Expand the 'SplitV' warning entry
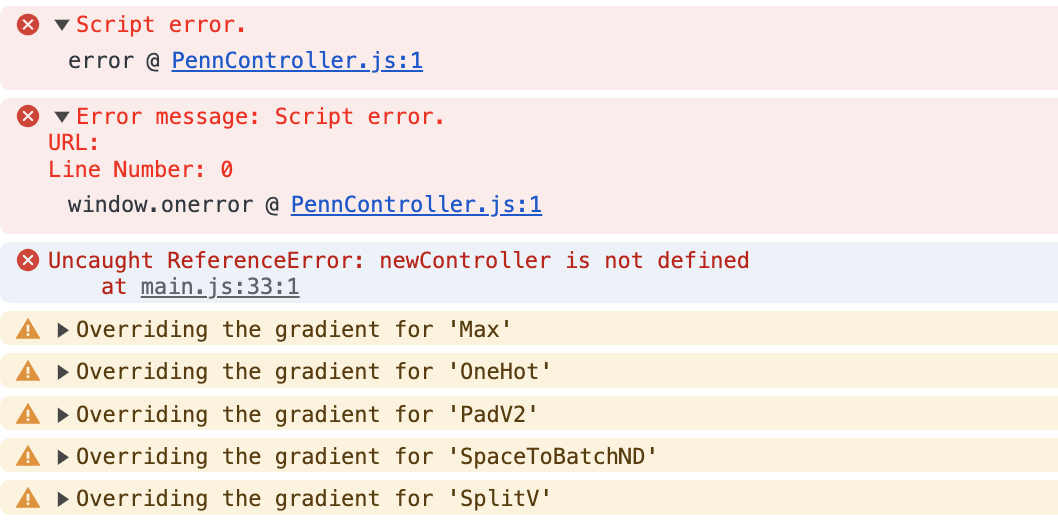The image size is (1058, 528). (x=63, y=499)
